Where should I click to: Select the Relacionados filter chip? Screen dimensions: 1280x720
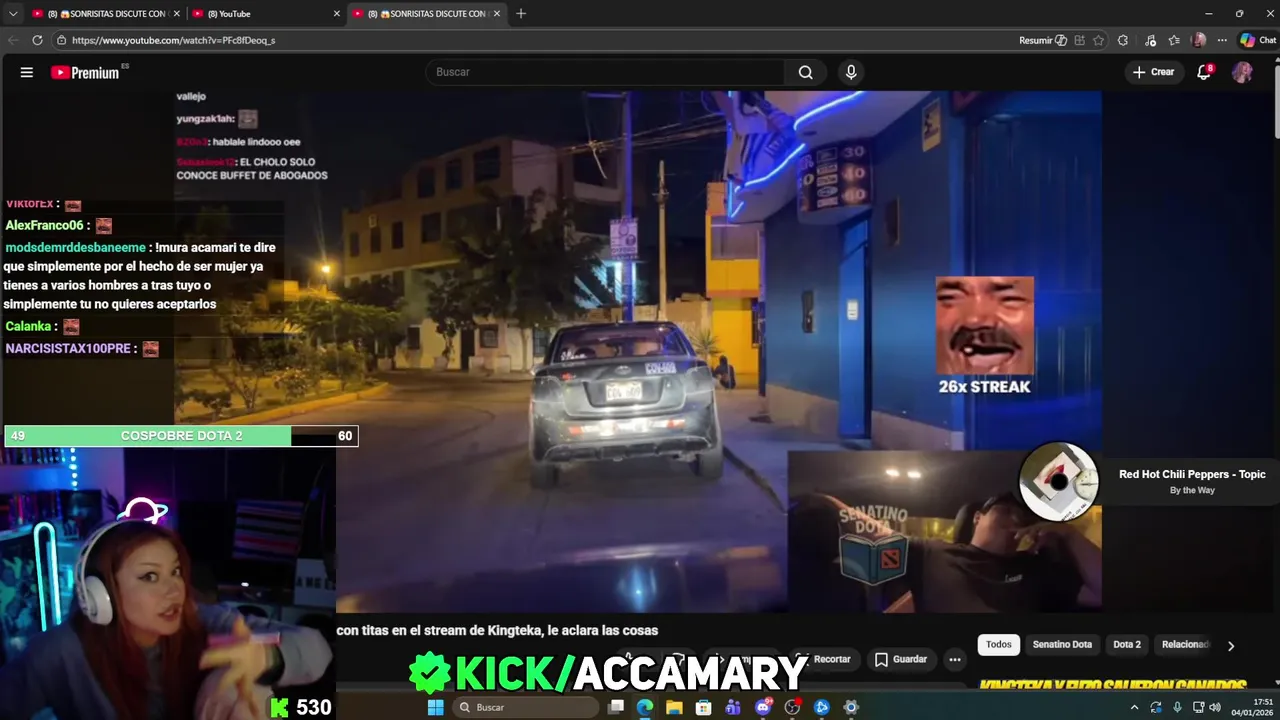[1185, 645]
